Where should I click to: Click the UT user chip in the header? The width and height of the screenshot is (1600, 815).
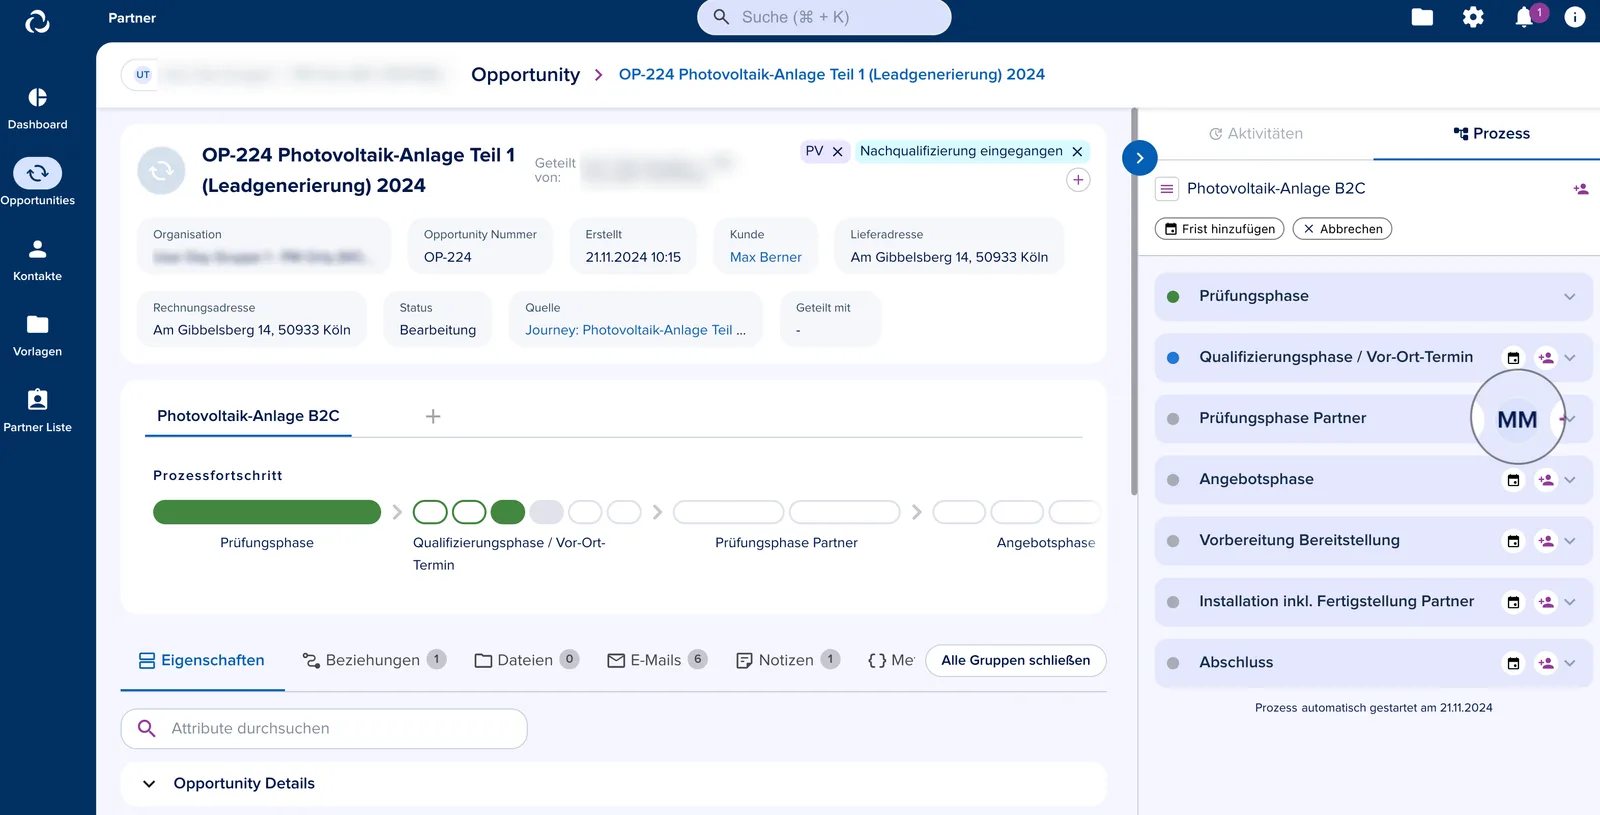142,75
